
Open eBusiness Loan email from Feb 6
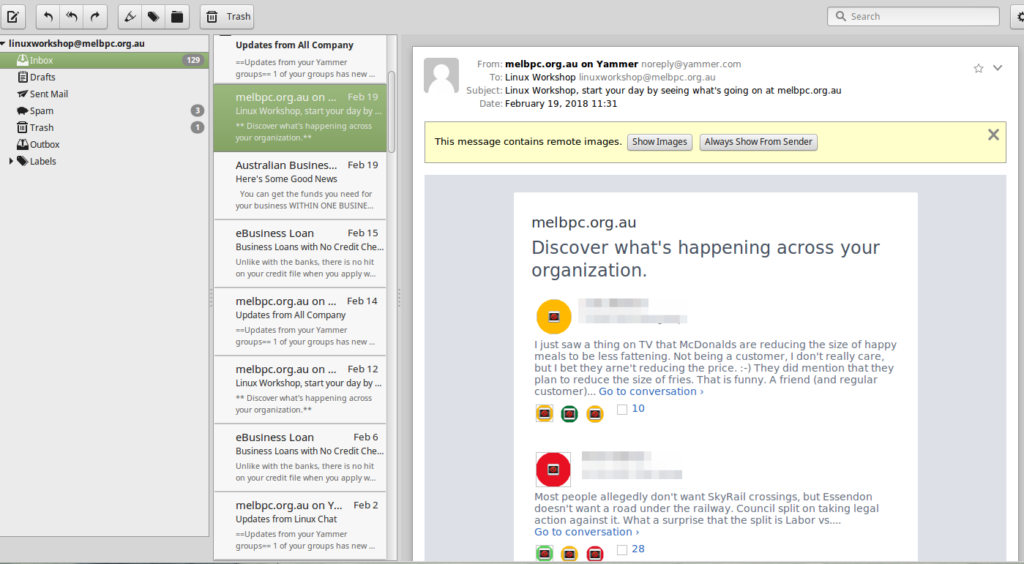pyautogui.click(x=300, y=457)
